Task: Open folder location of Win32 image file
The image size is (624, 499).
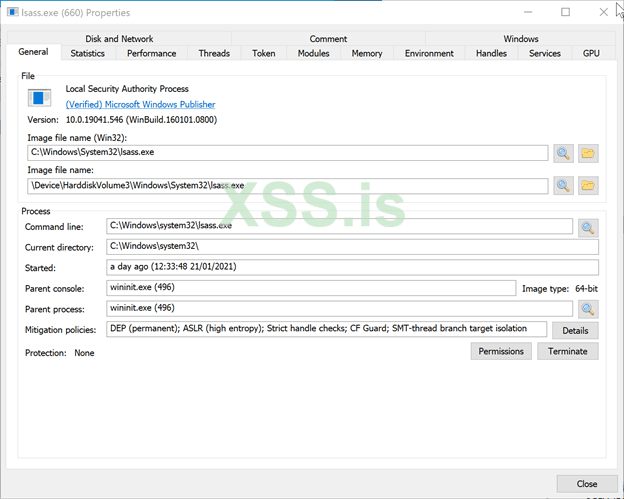Action: (588, 153)
